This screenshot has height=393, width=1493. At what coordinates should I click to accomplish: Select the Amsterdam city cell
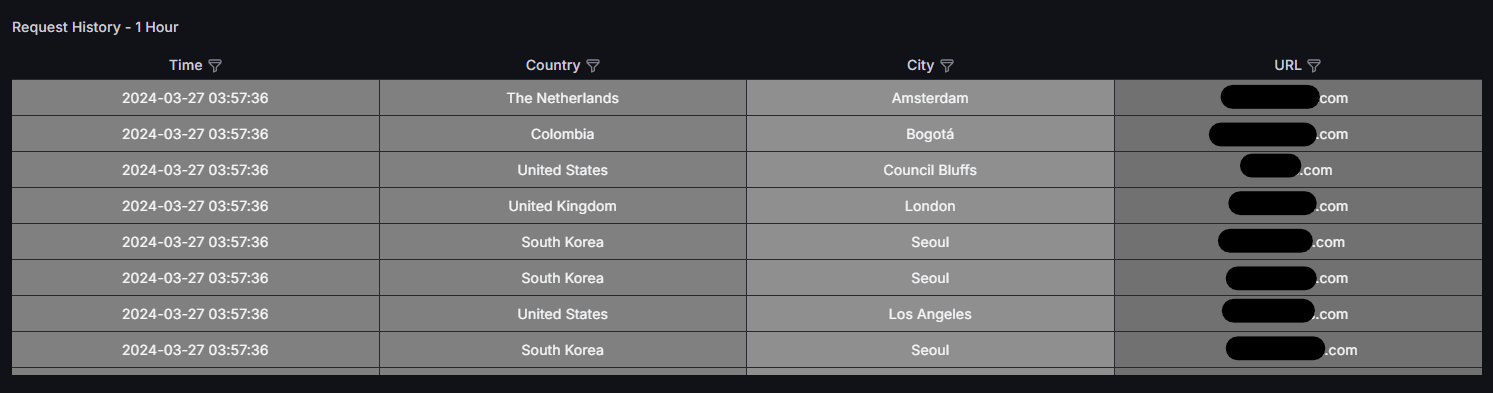click(930, 98)
